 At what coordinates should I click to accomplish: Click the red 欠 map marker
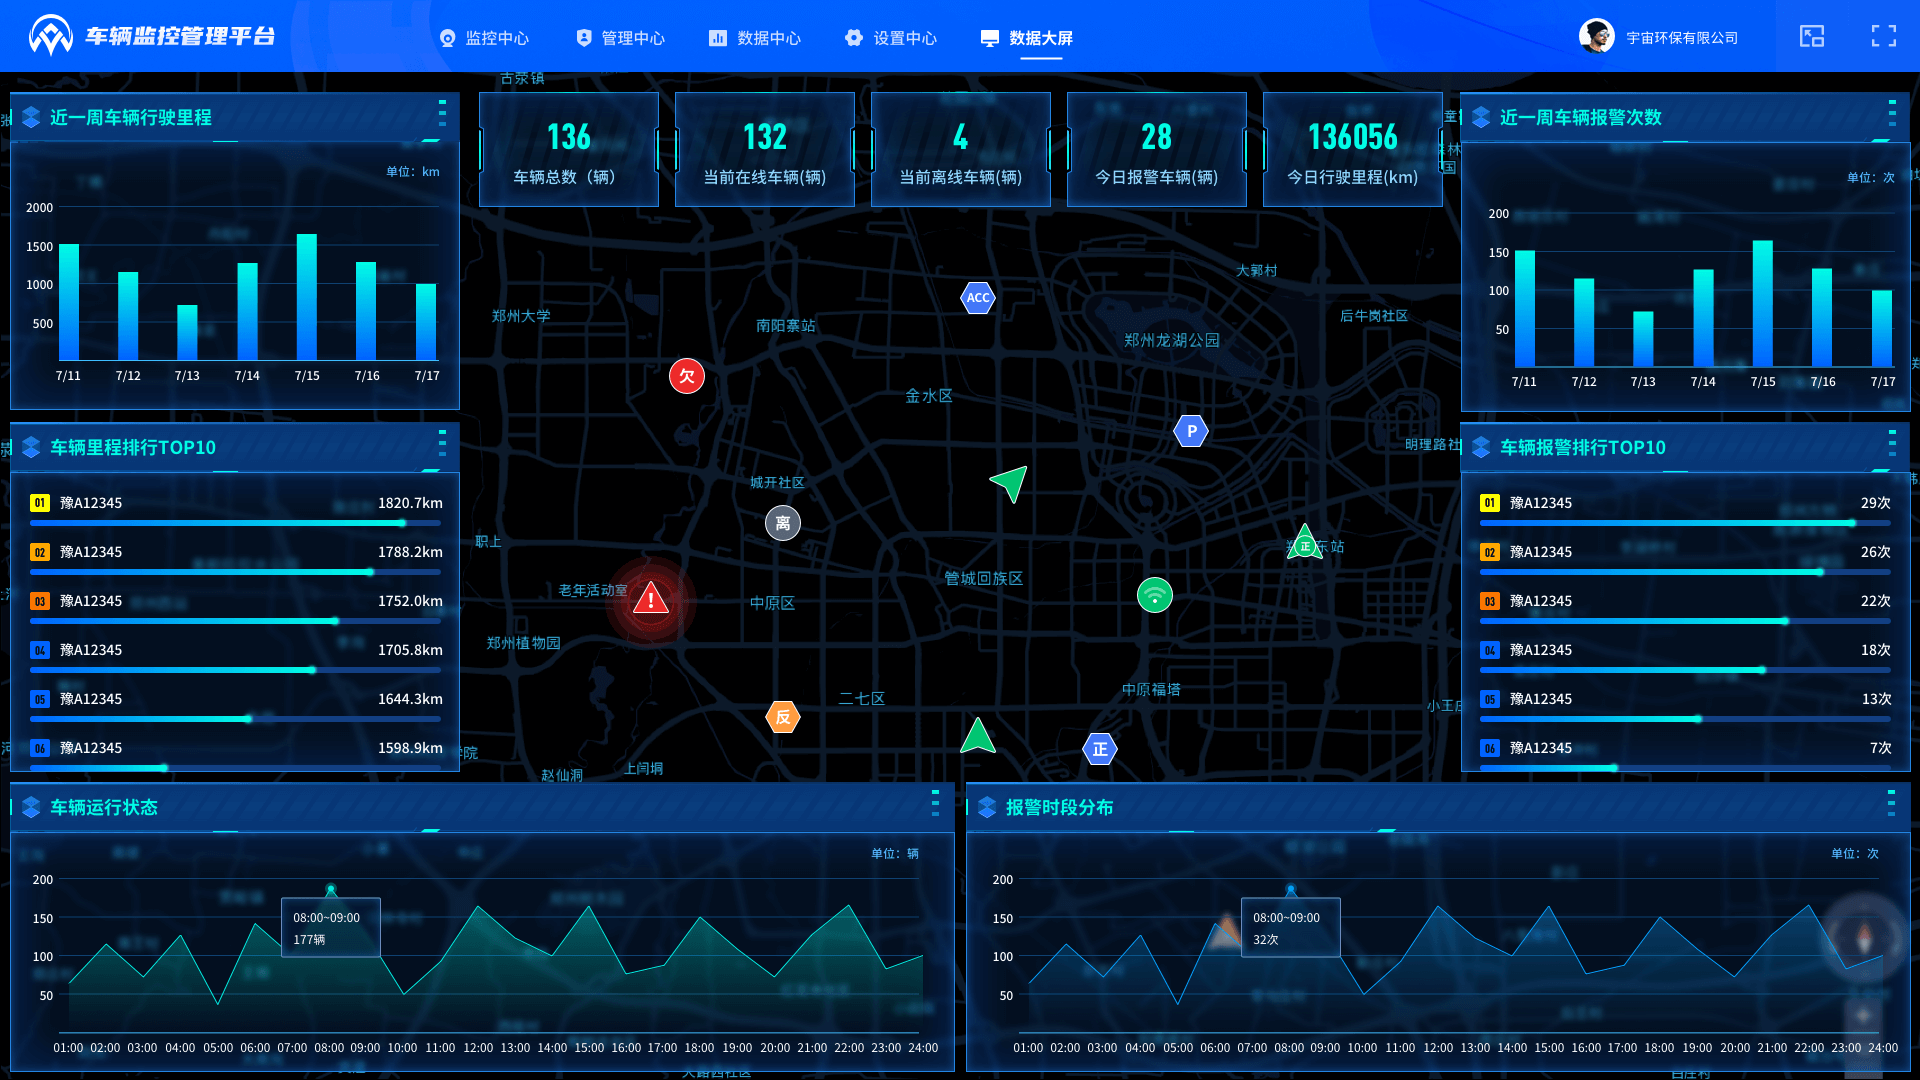pos(687,376)
